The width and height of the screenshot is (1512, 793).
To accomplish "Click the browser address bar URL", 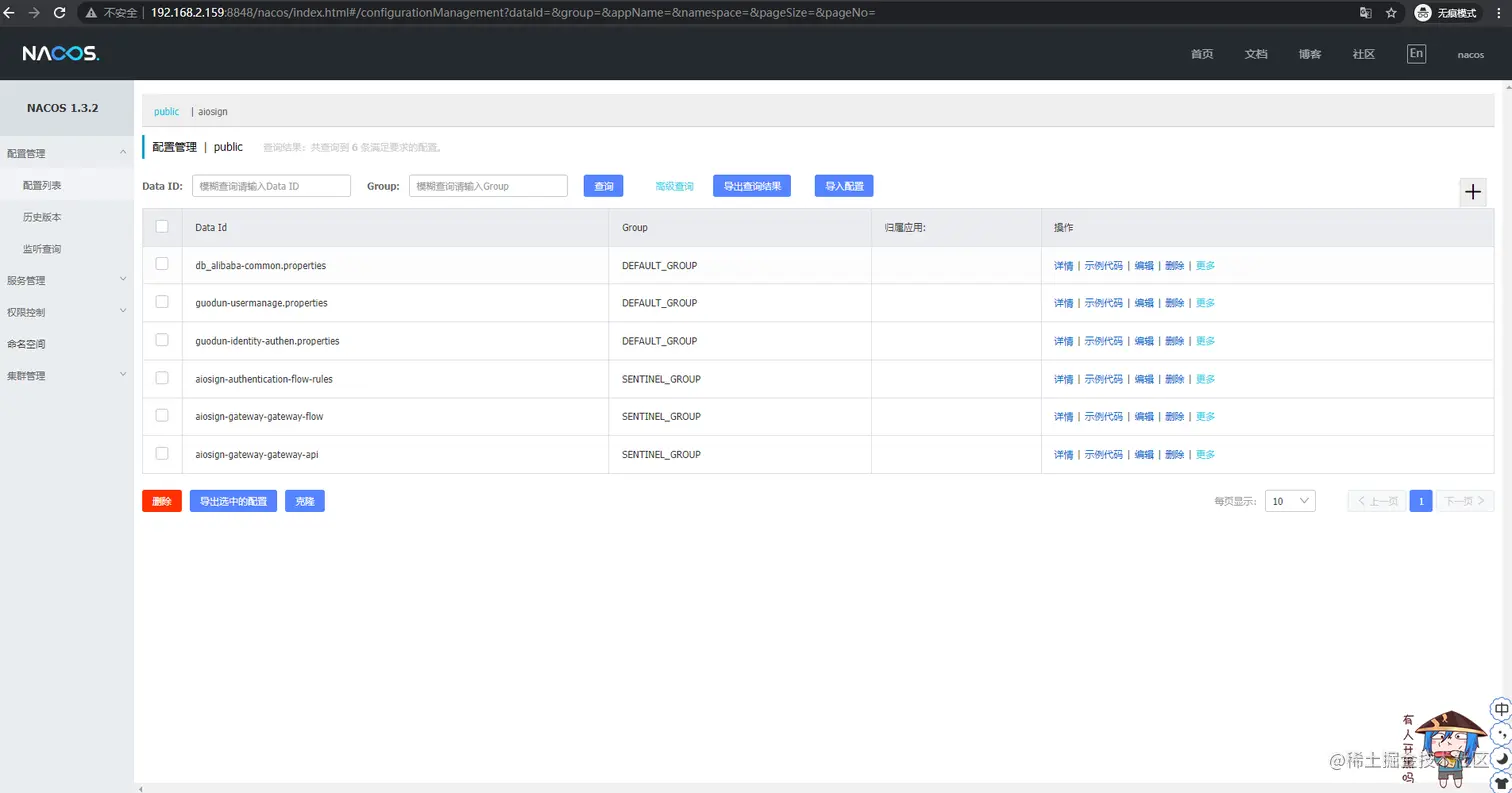I will [x=513, y=13].
